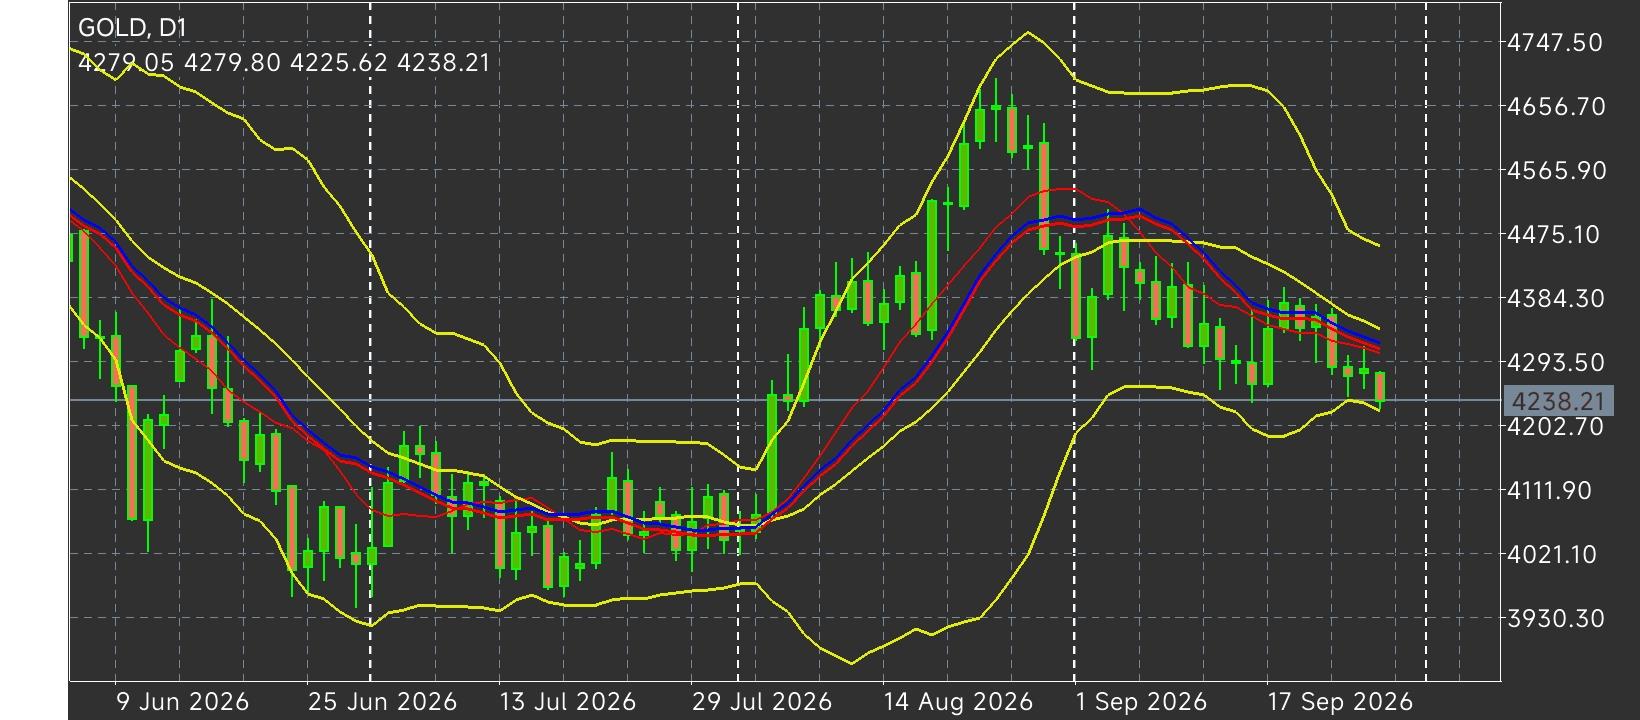
Task: Click the 13 Jul 2026 date label
Action: pyautogui.click(x=568, y=702)
